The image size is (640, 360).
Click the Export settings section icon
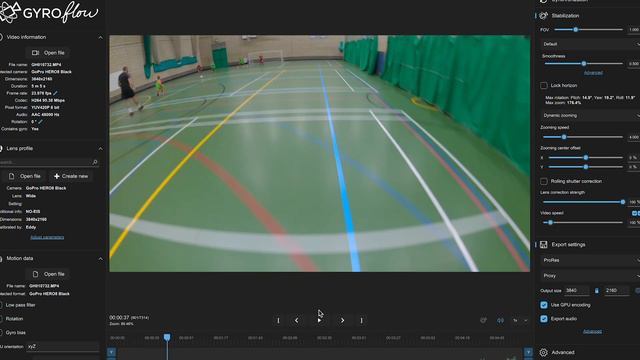(543, 244)
